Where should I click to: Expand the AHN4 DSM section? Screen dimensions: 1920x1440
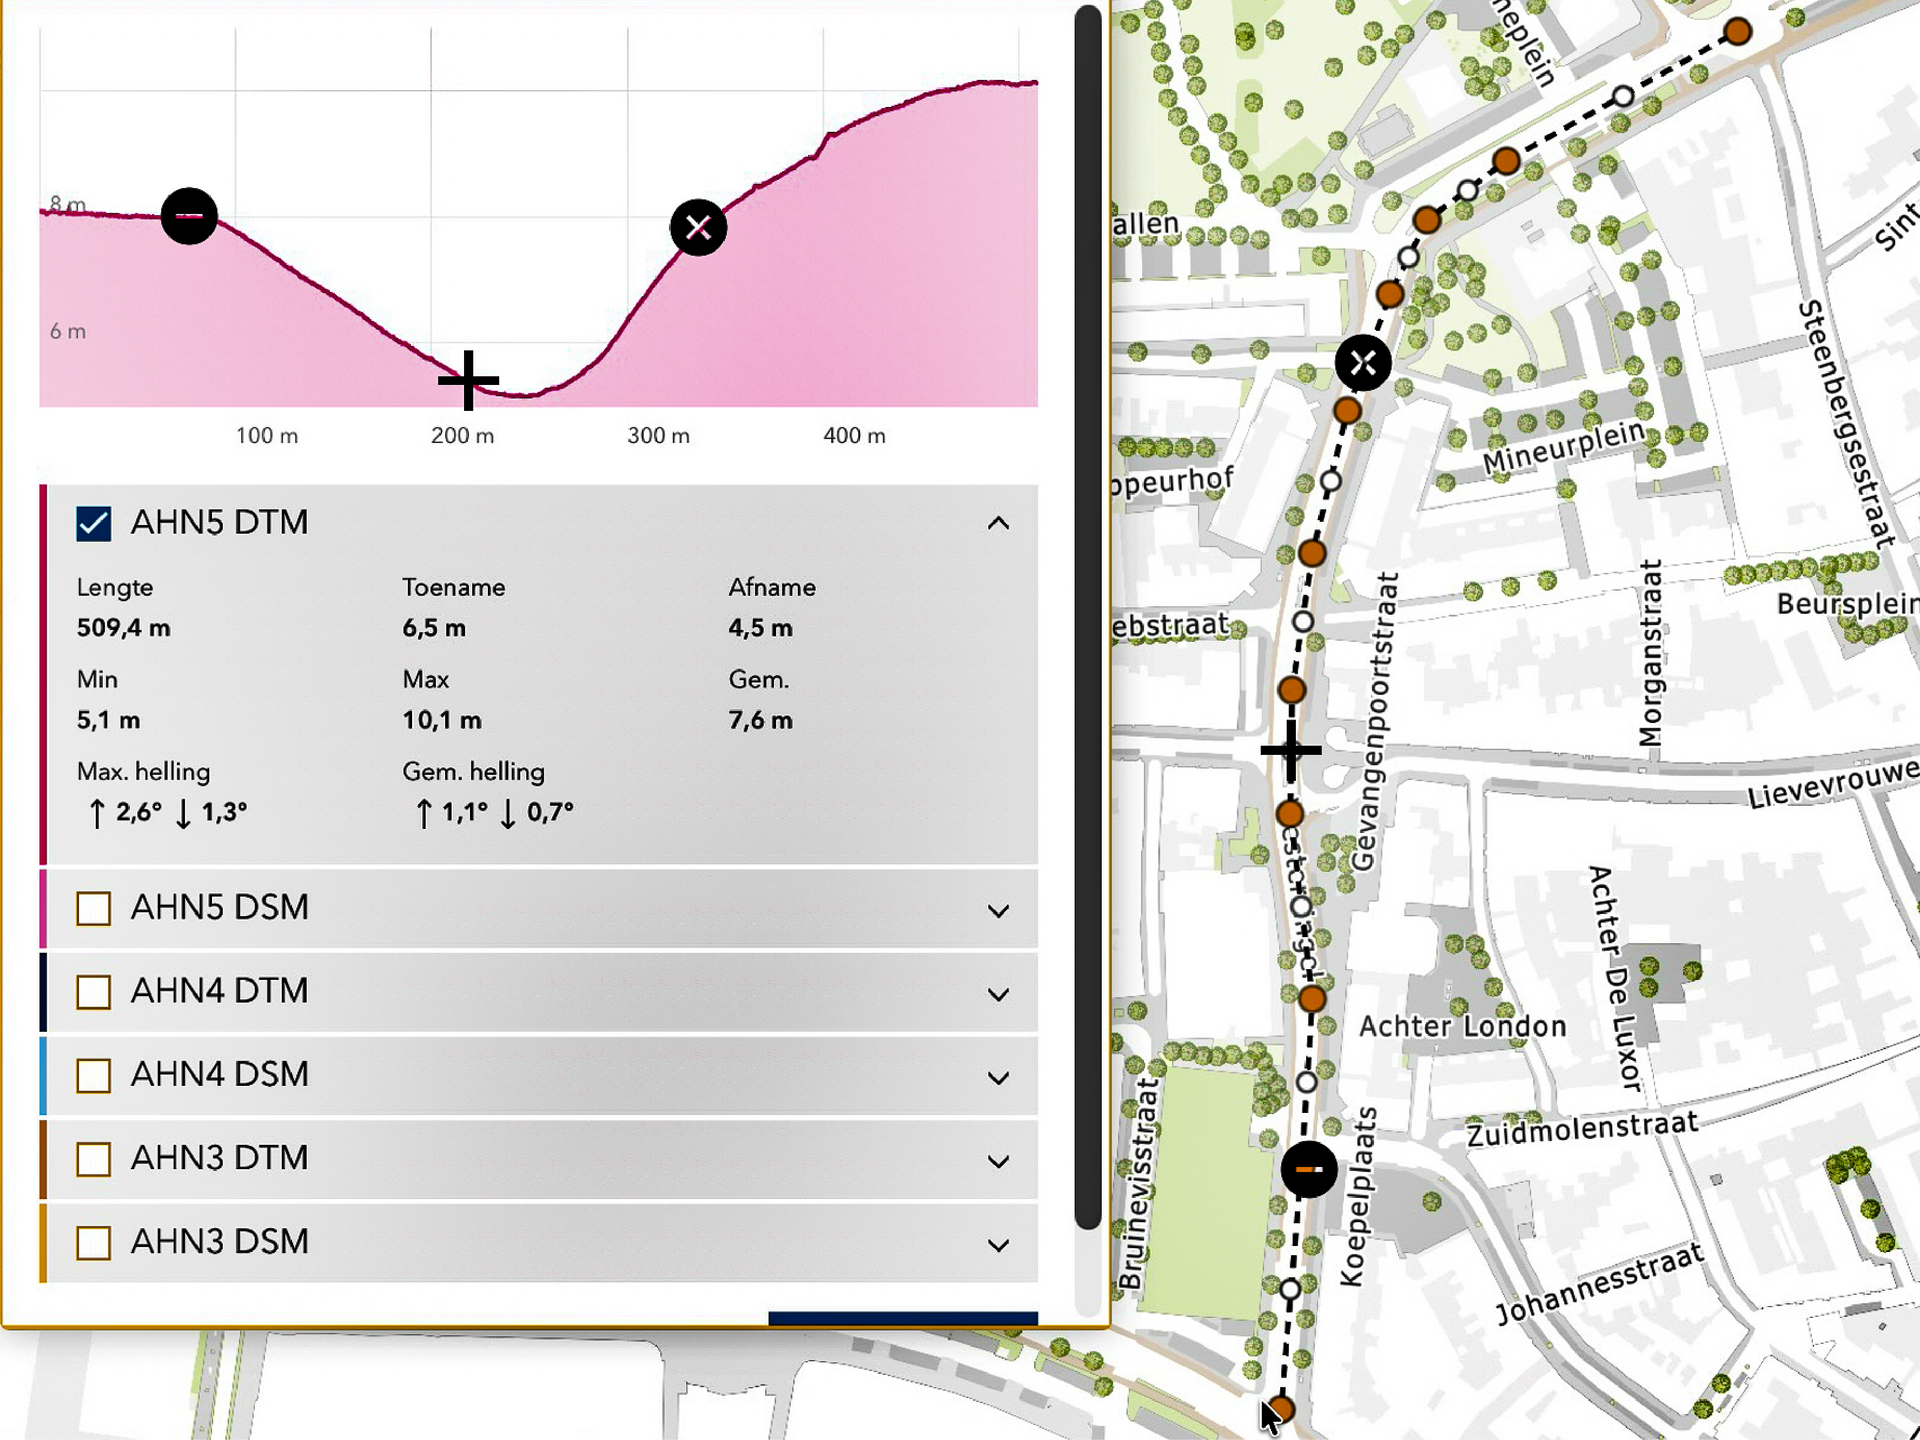click(x=998, y=1077)
